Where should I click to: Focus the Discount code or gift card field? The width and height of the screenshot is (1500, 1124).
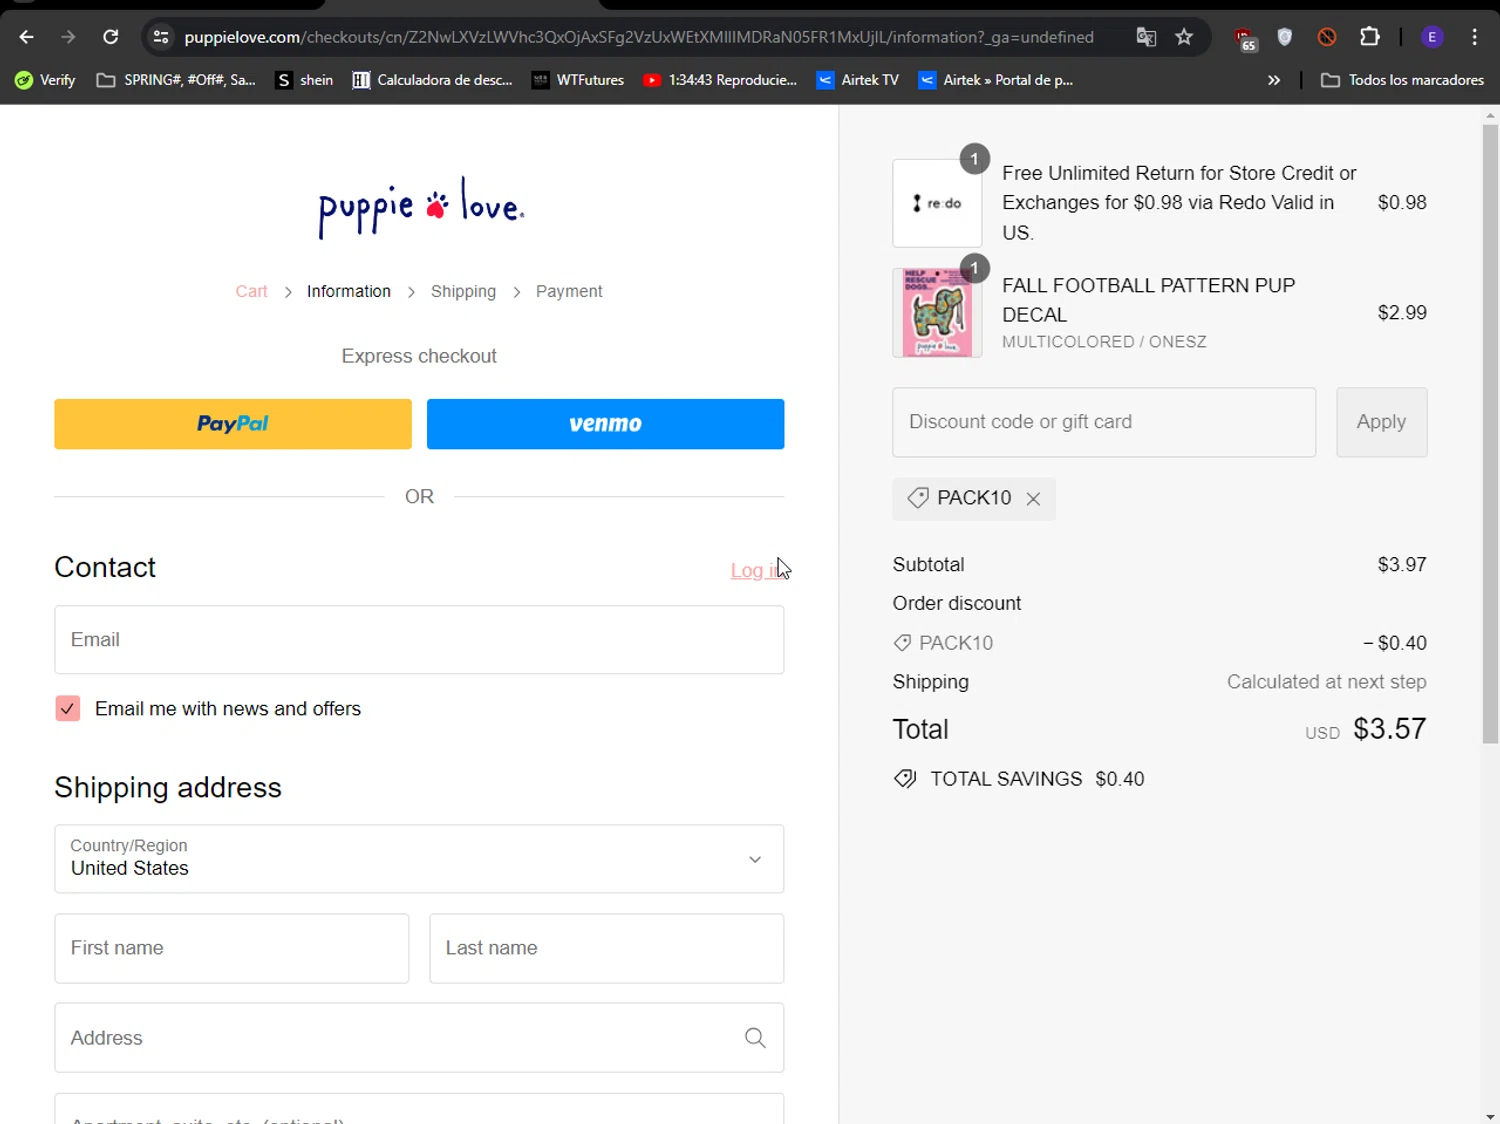[x=1104, y=422]
